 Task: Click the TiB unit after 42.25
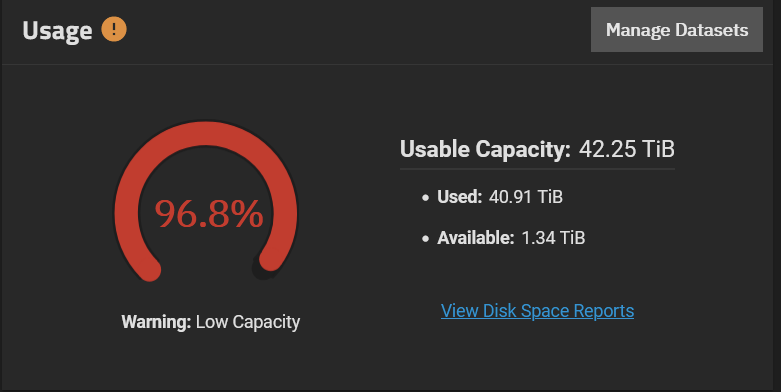point(657,149)
